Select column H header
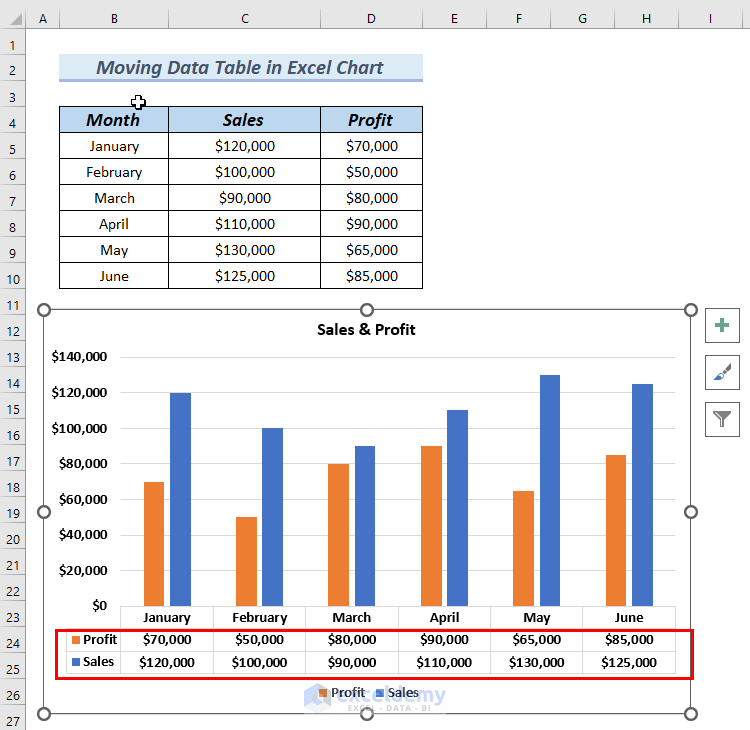The image size is (750, 730). coord(646,18)
